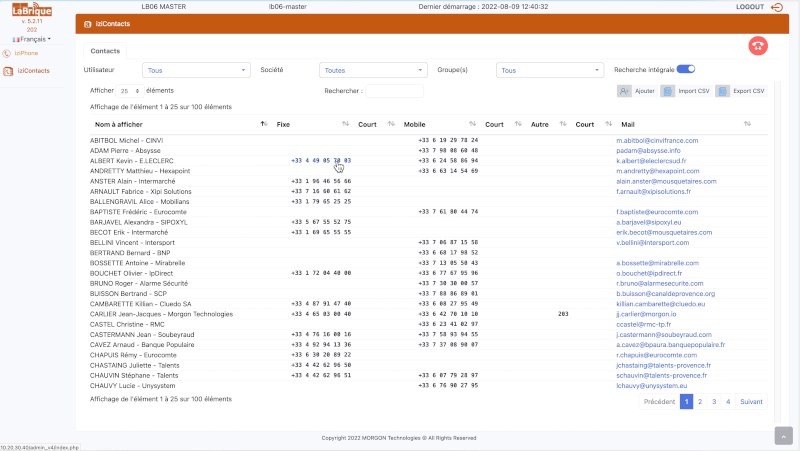Viewport: 800px width, 451px height.
Task: Click CARLIER Jean-Jacques short number 203
Action: click(563, 314)
